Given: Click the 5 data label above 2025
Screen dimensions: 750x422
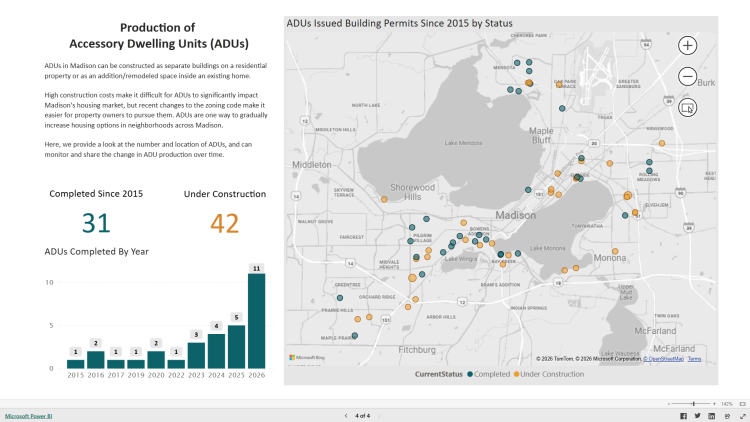Looking at the screenshot, I should click(x=236, y=317).
